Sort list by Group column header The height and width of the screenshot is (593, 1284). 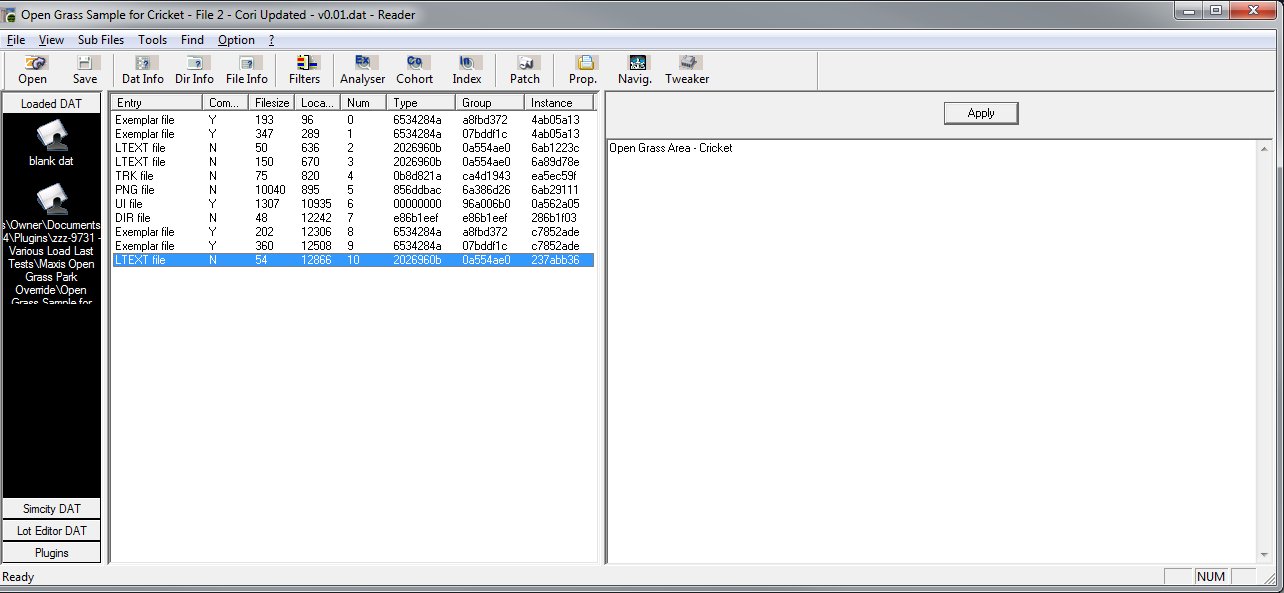(x=490, y=103)
